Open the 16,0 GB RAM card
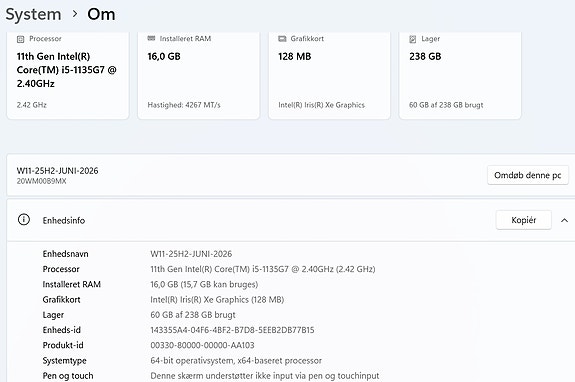 point(198,75)
